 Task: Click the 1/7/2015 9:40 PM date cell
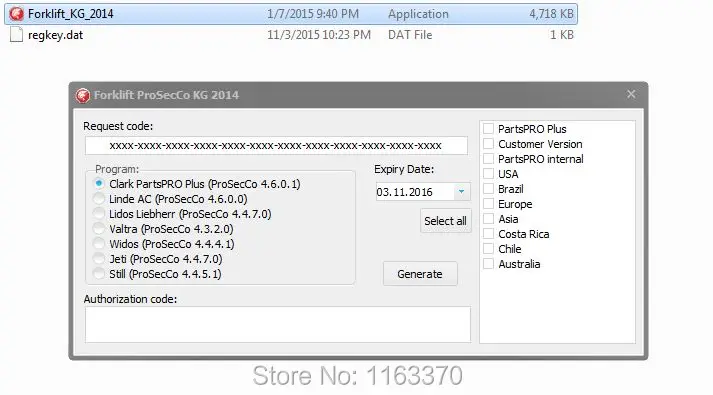tap(313, 14)
